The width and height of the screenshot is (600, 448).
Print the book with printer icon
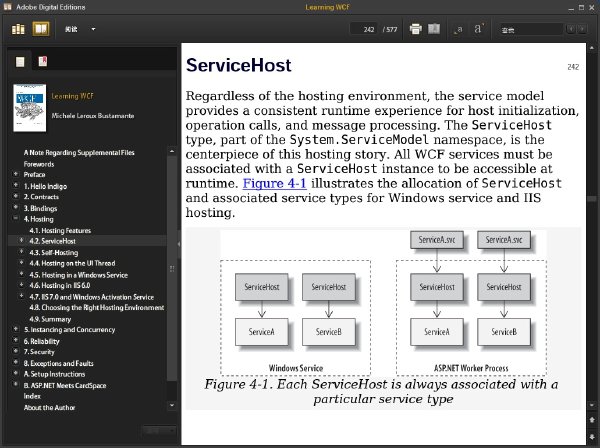tap(416, 29)
